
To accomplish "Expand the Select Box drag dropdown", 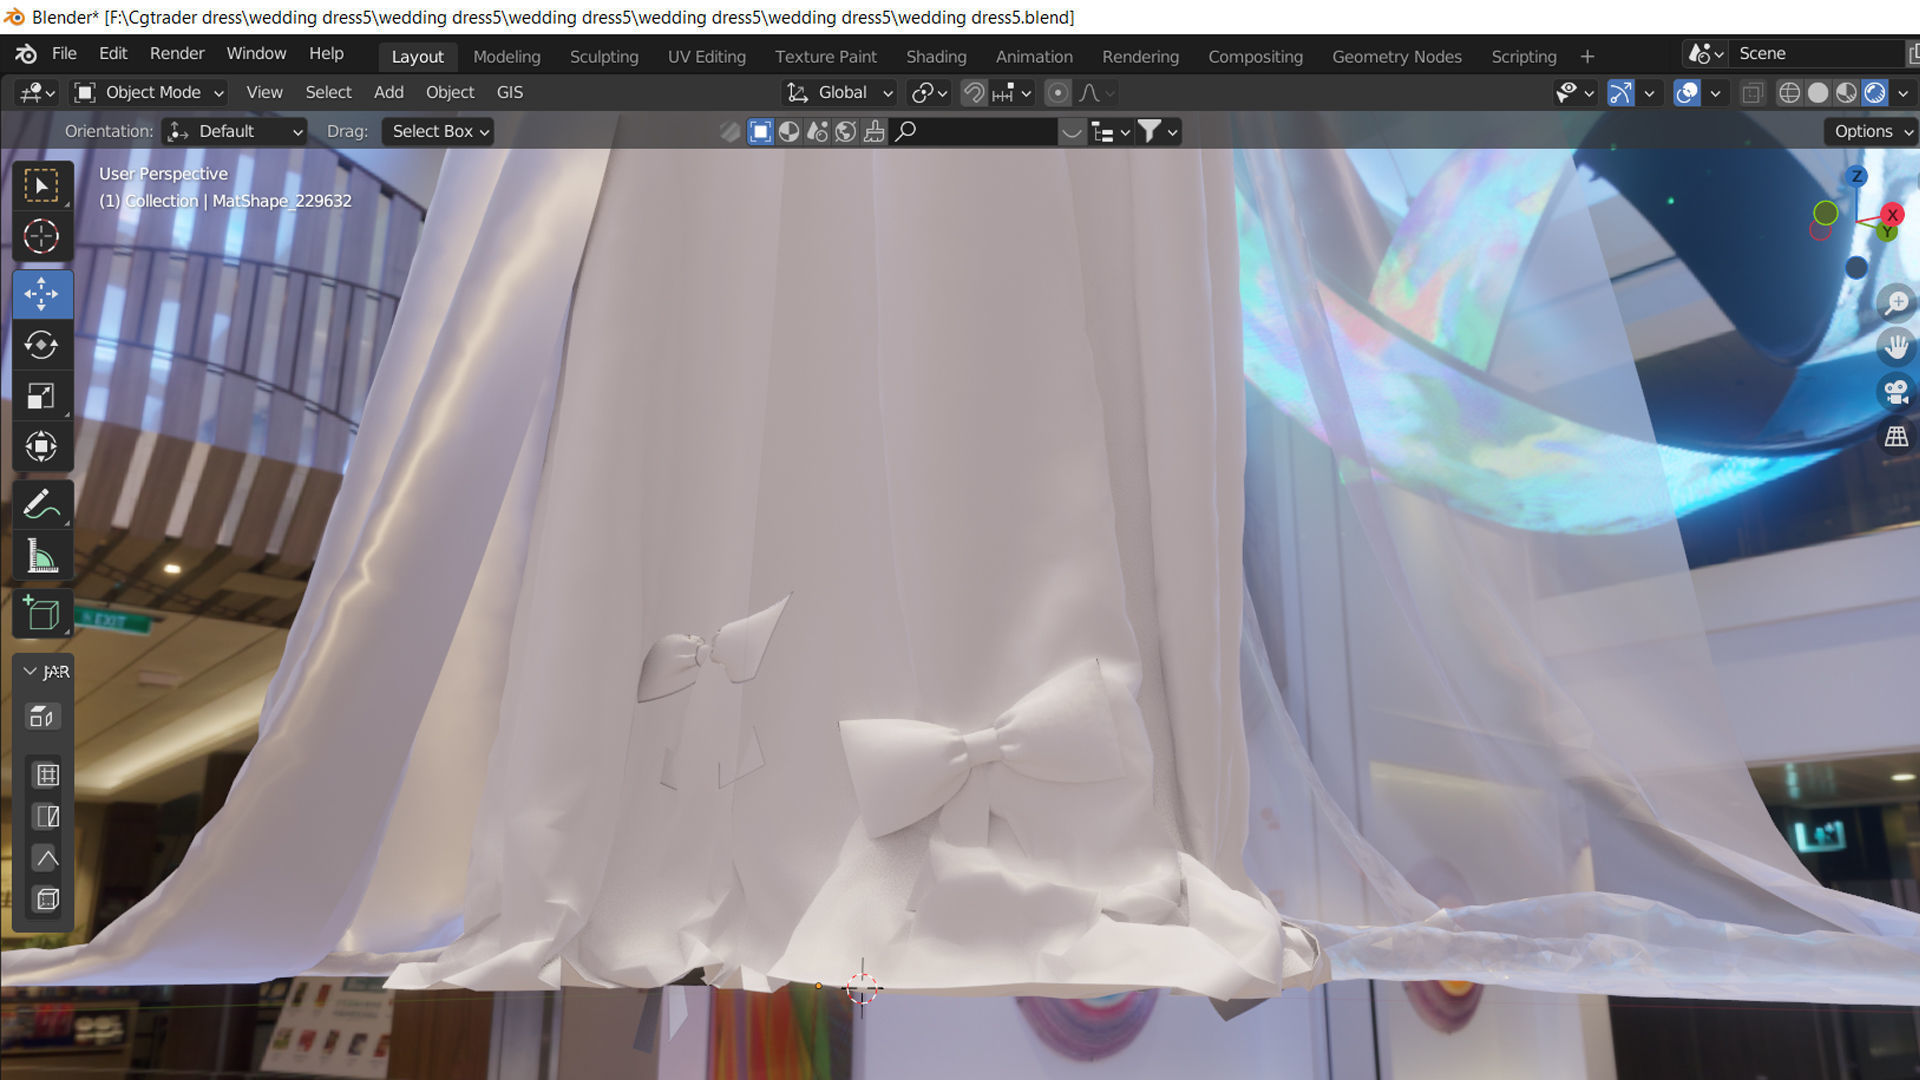I will pyautogui.click(x=439, y=131).
